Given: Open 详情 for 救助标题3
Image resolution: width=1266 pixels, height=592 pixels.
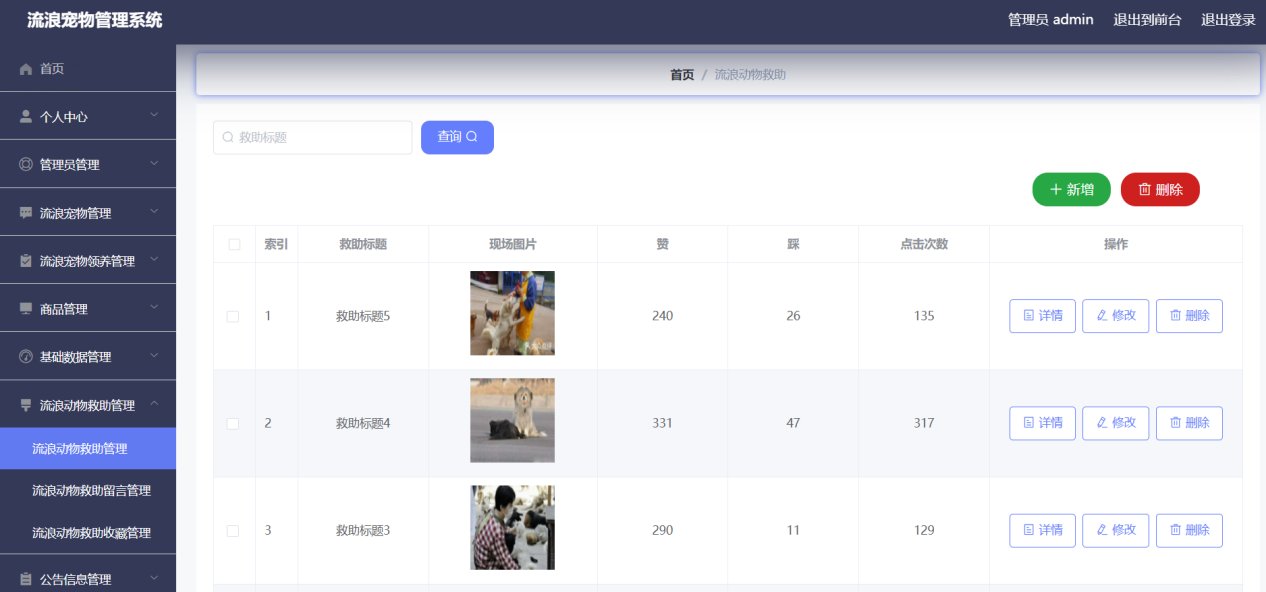Looking at the screenshot, I should [1042, 530].
